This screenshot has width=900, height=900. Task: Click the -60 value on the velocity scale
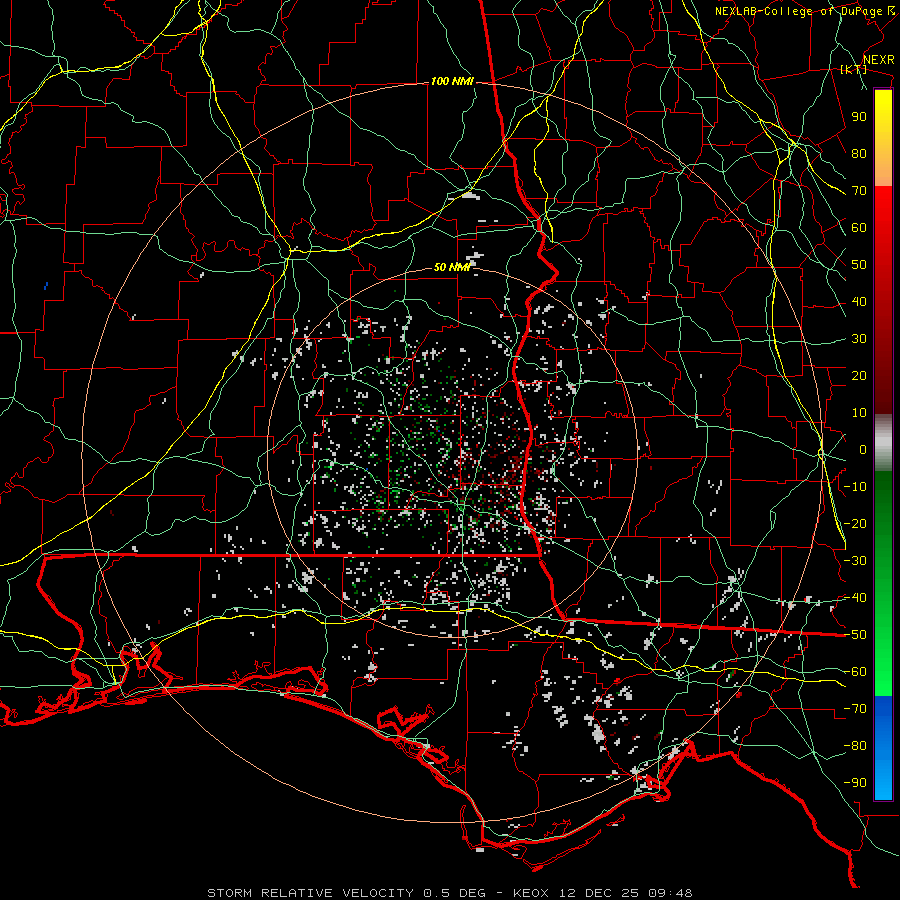855,672
